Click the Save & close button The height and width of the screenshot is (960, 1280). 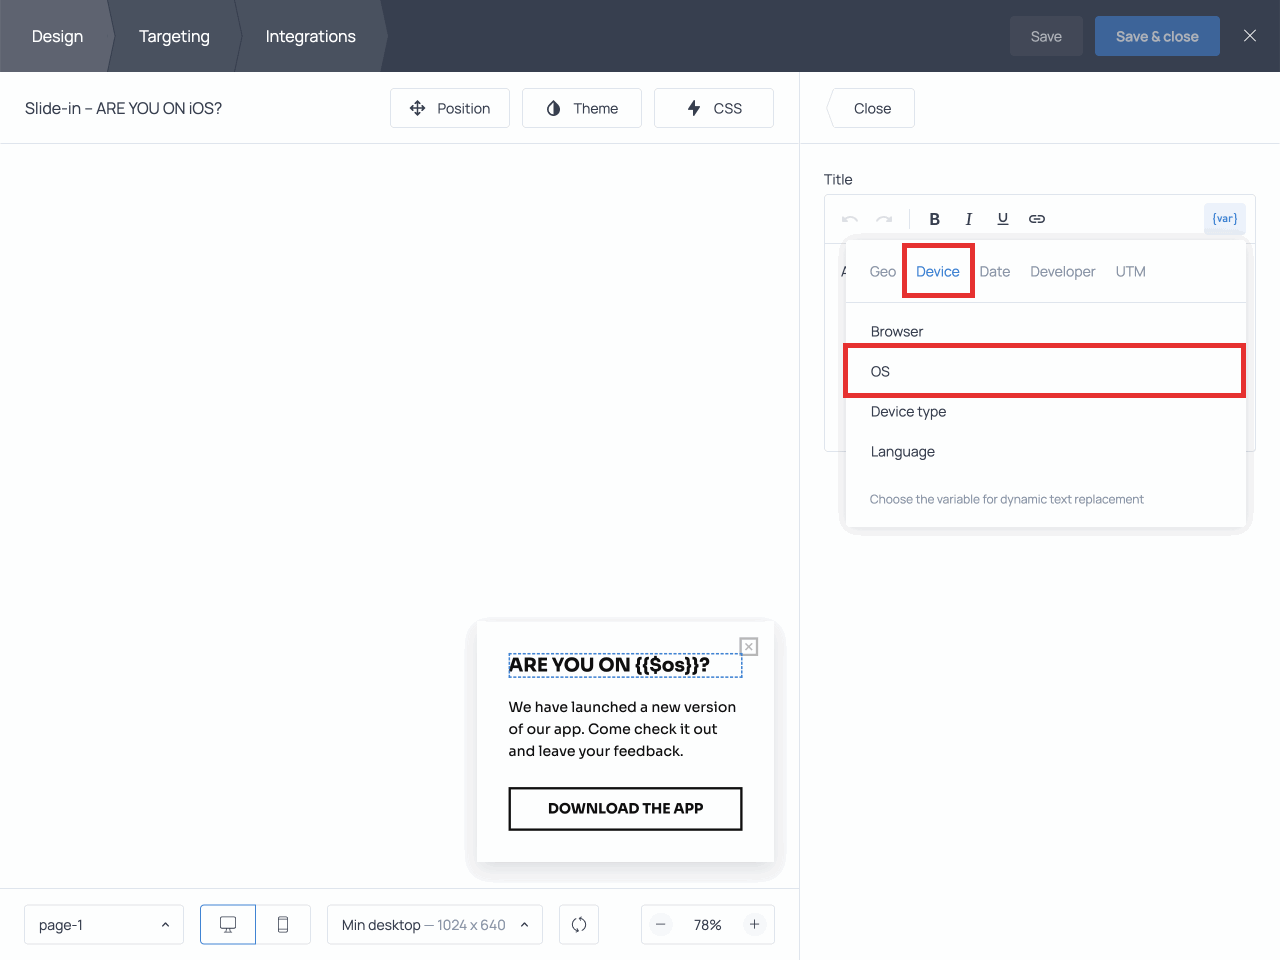click(x=1157, y=36)
